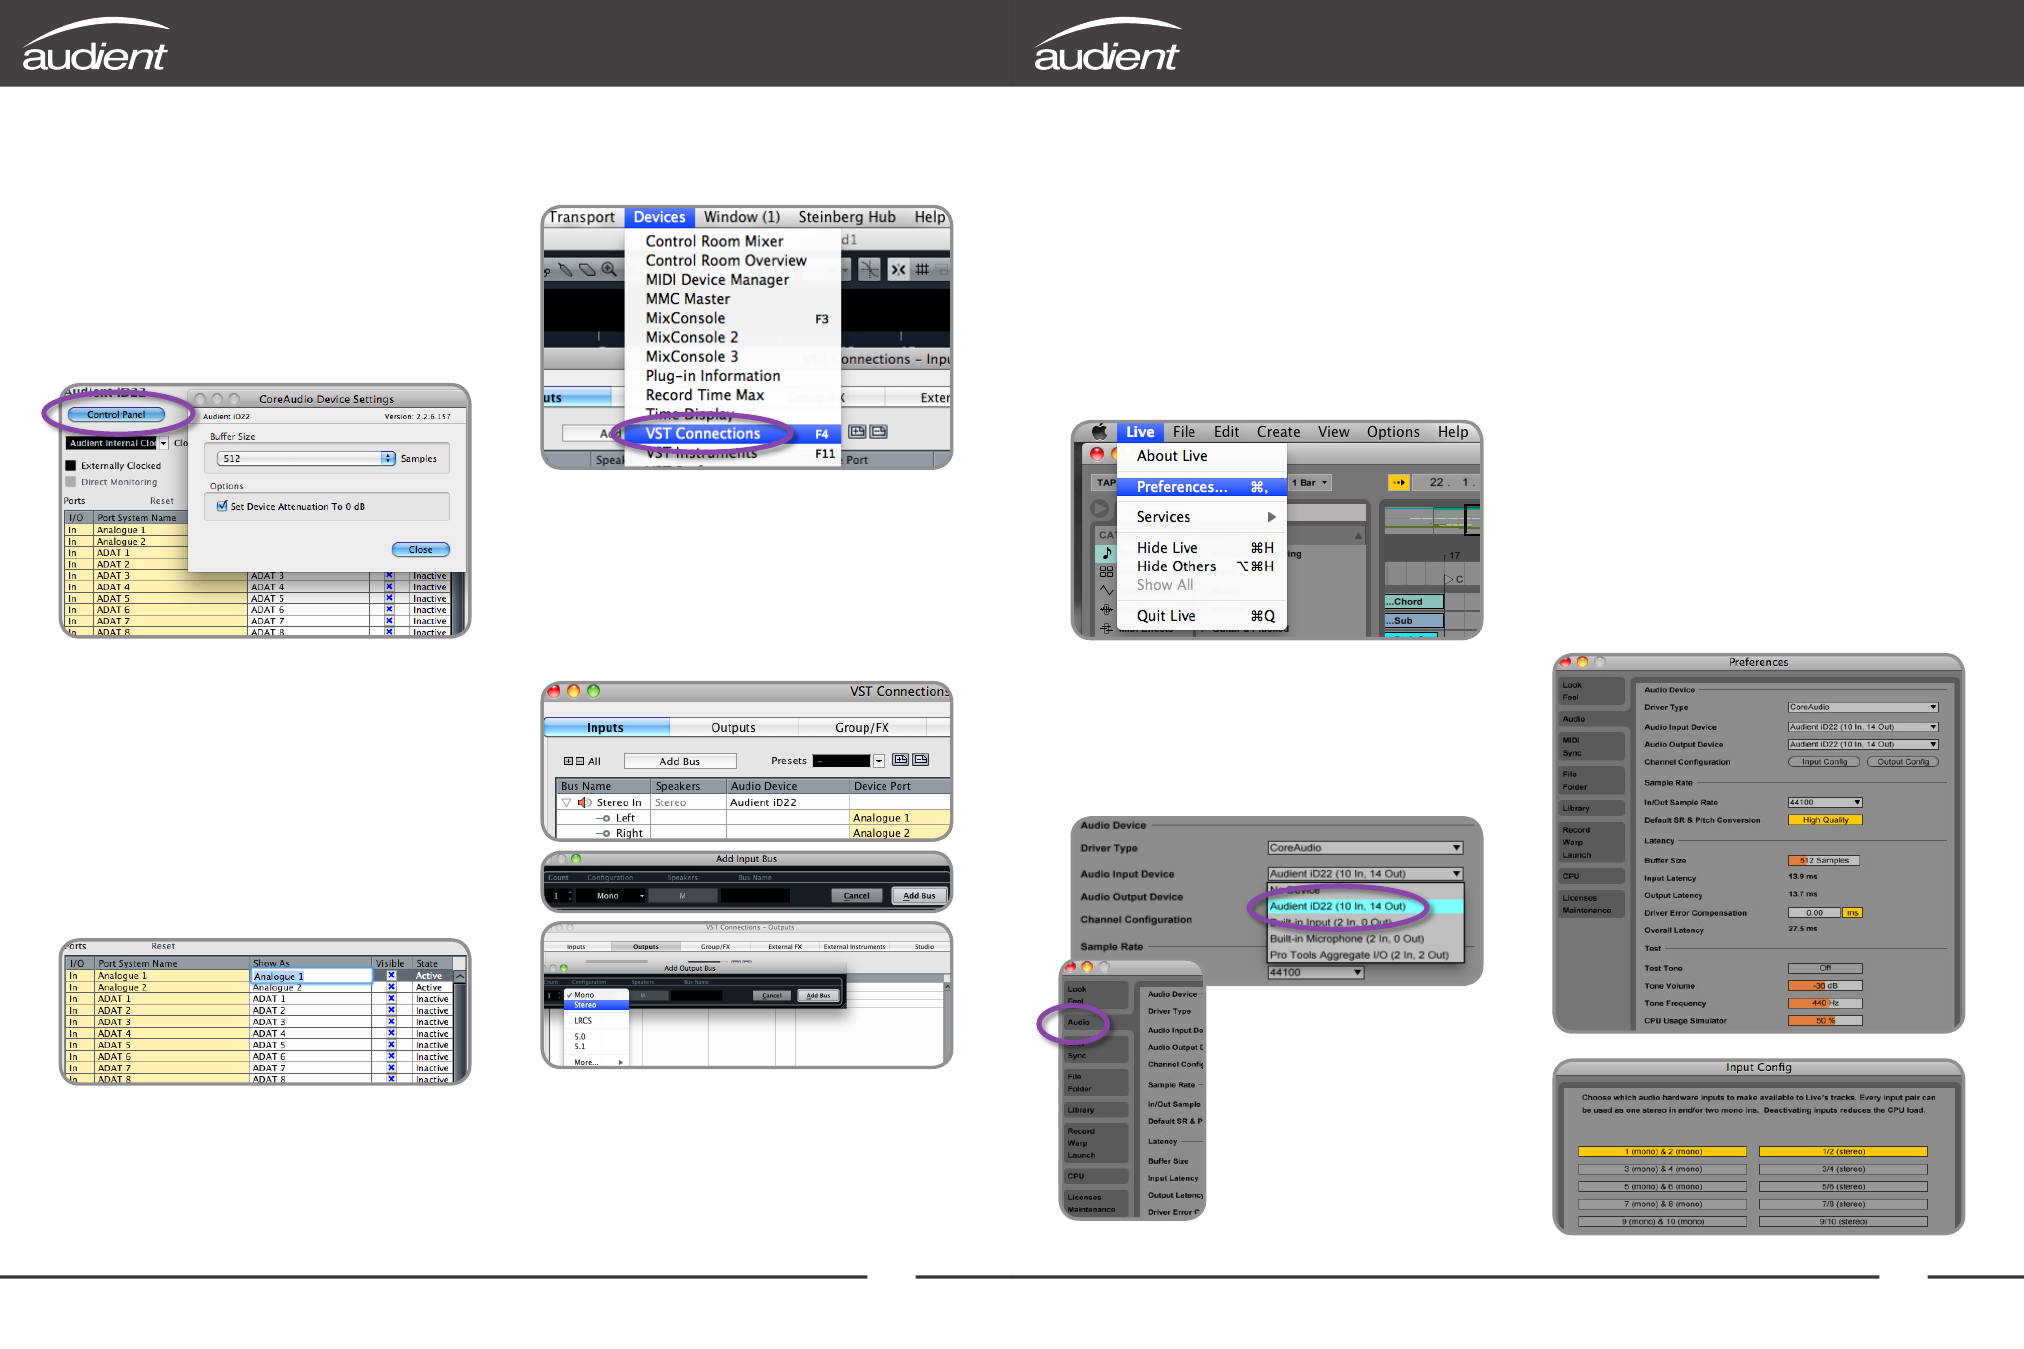The image size is (2024, 1349).
Task: Select the Drums grid icon in Live browser
Action: pos(1106,572)
